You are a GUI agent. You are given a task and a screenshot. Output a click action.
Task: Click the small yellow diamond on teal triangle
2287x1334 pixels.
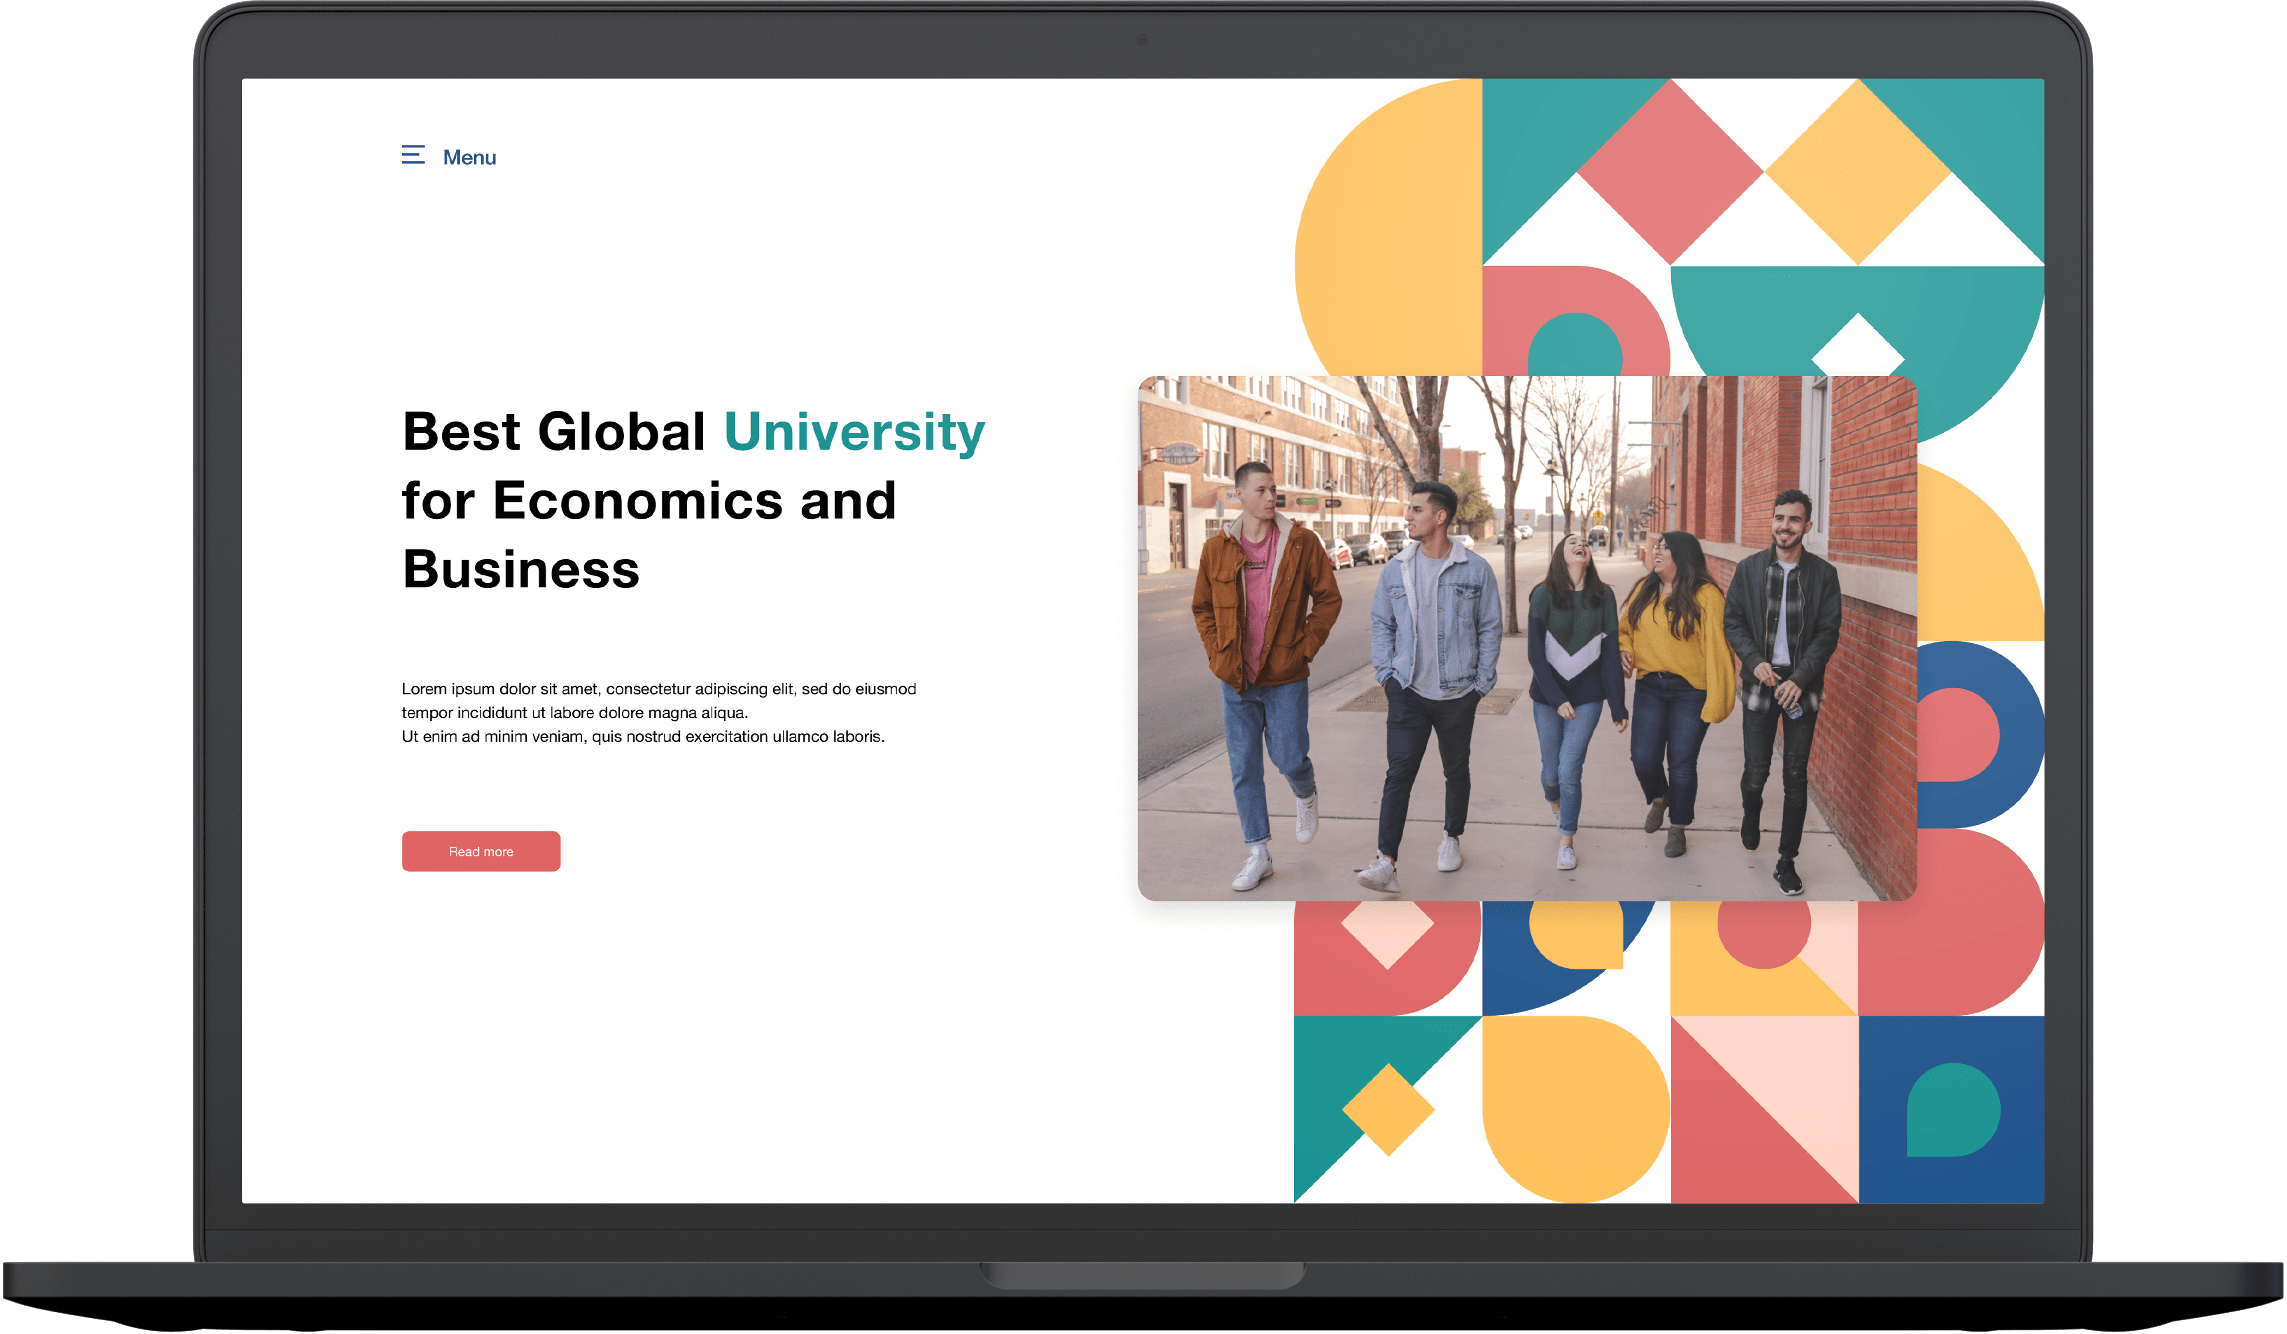(1388, 1109)
